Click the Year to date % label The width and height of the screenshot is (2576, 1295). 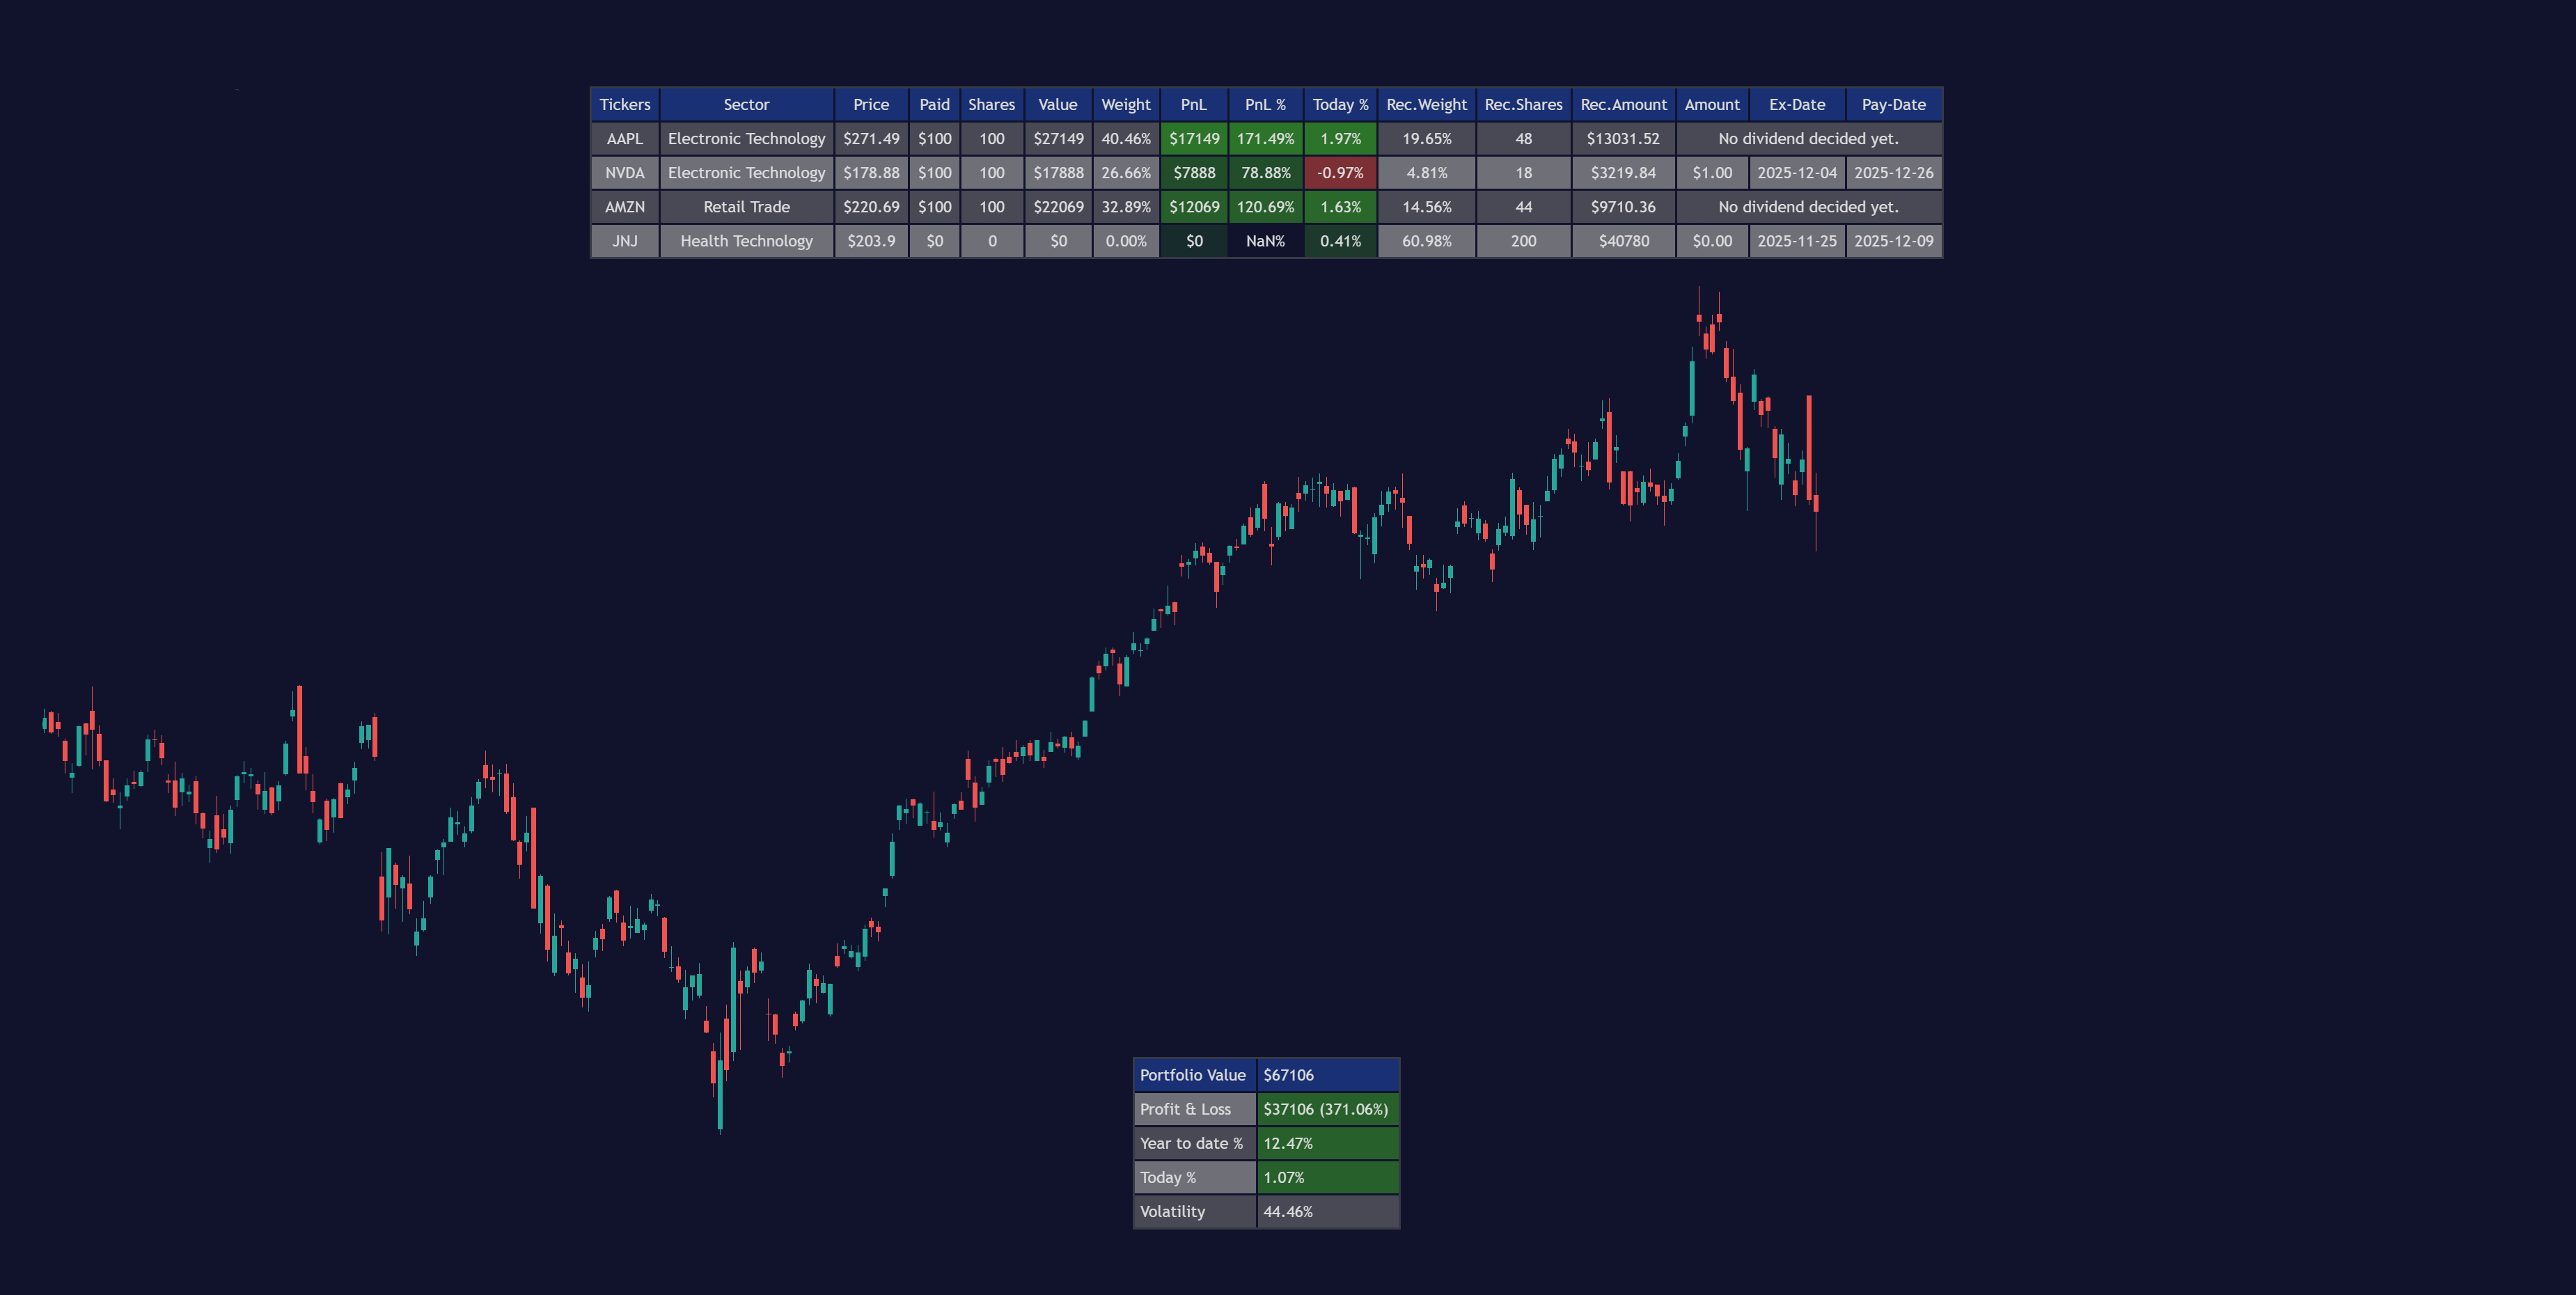pyautogui.click(x=1193, y=1143)
